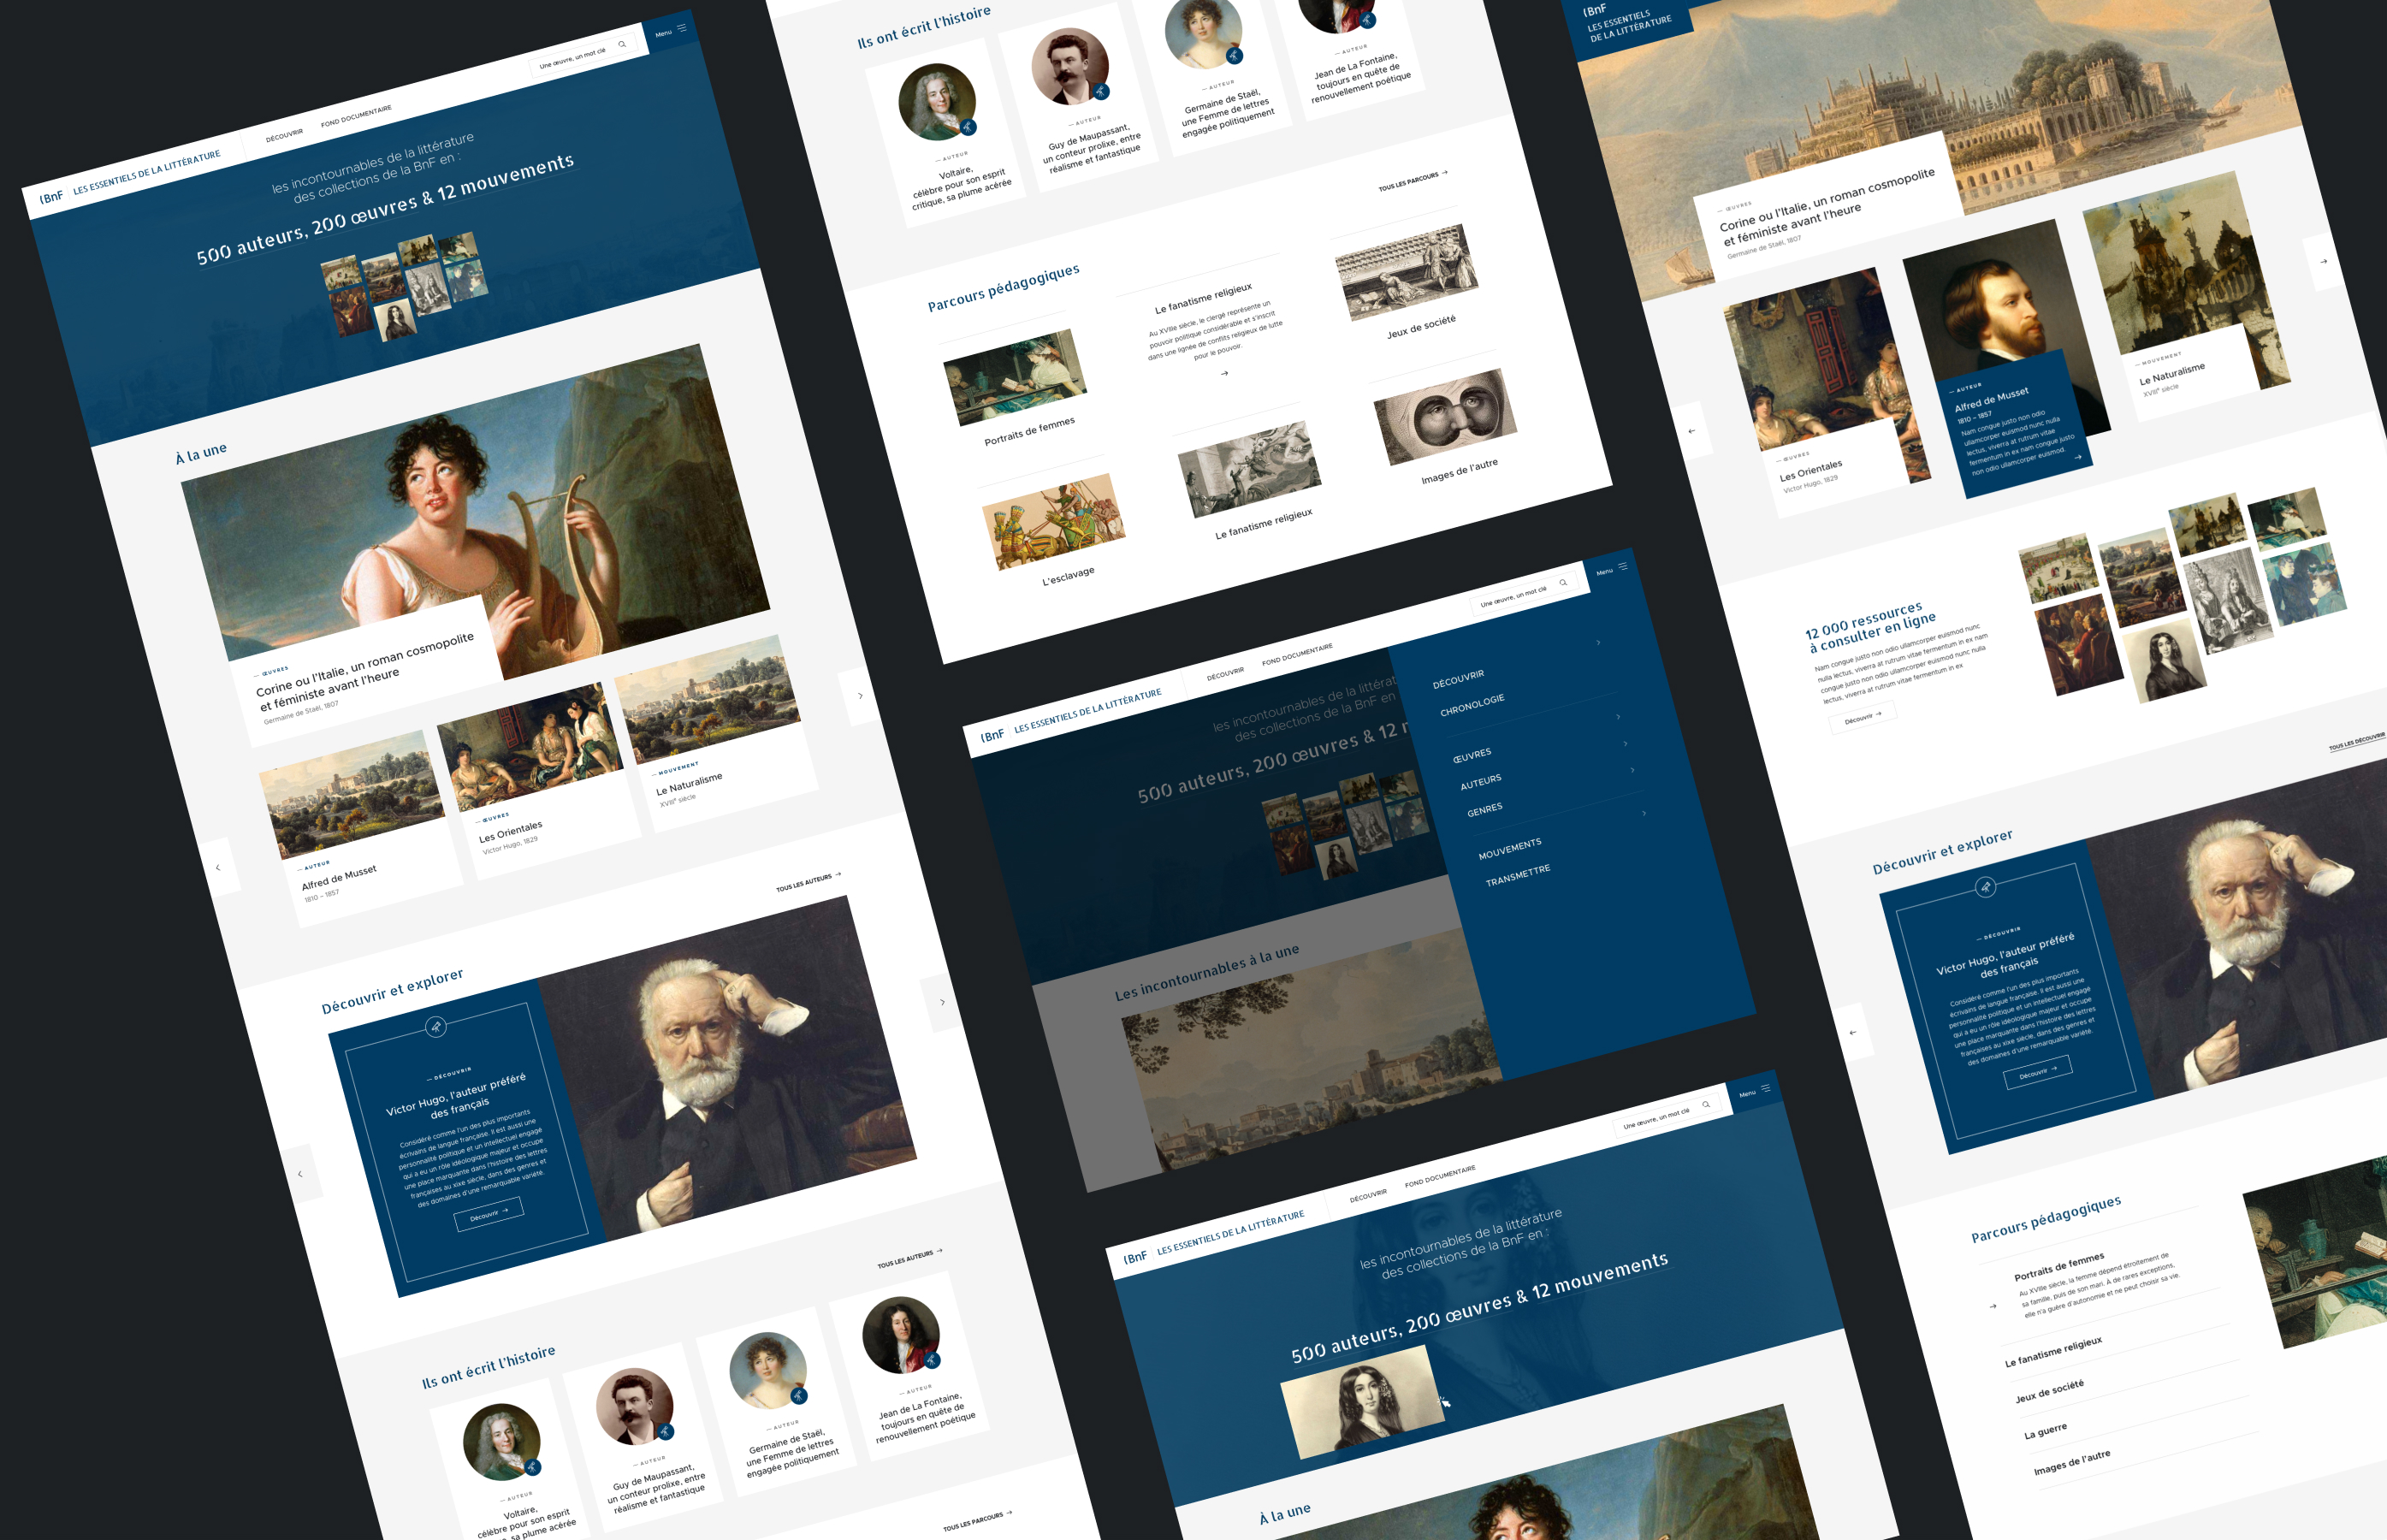Select Jeux de société in right mockup list
This screenshot has width=2387, height=1540.
(x=2050, y=1390)
